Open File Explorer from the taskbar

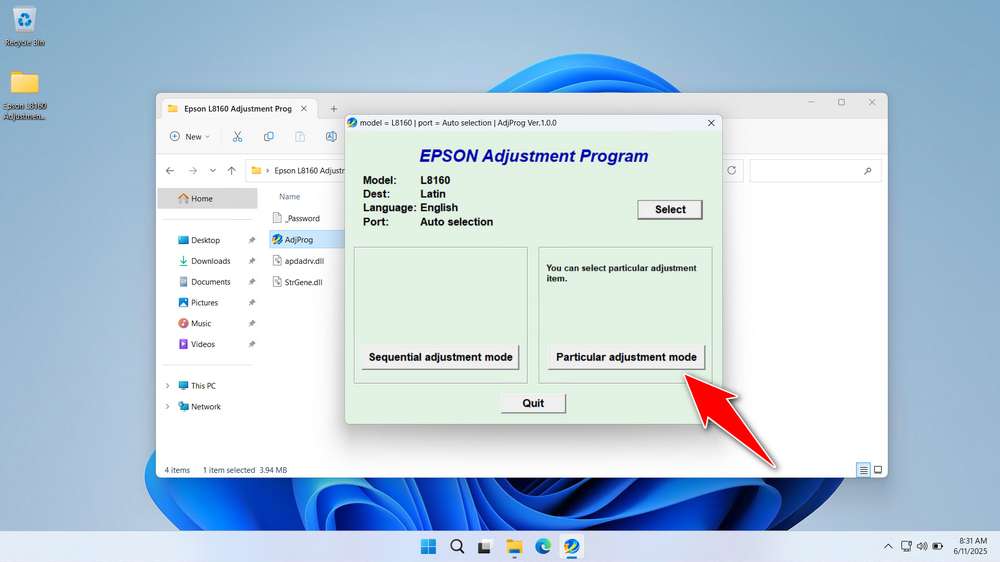[x=514, y=547]
